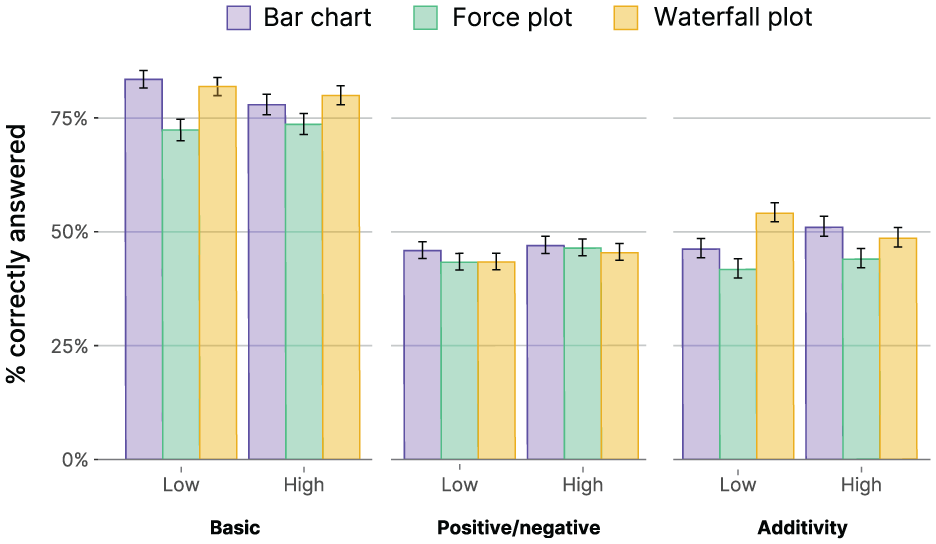Click the Additivity panel title
This screenshot has width=936, height=544.
802,528
